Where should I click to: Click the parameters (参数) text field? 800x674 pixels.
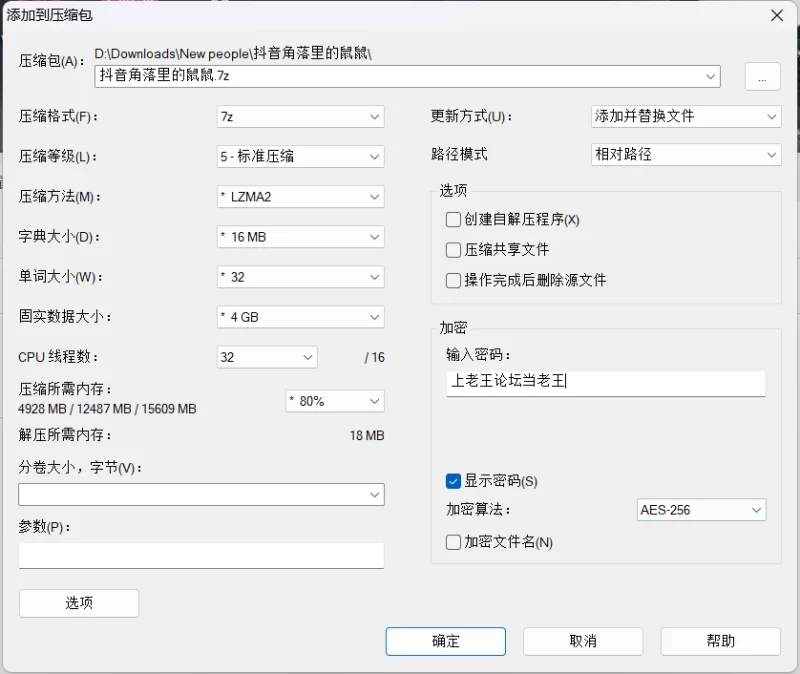tap(201, 556)
